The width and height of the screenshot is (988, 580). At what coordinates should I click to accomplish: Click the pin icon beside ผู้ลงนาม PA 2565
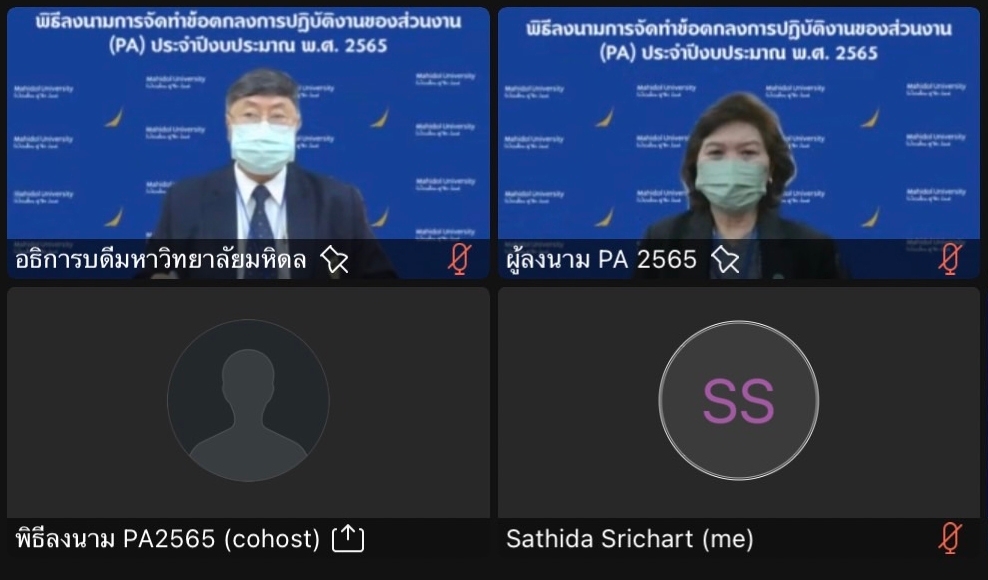tap(725, 259)
